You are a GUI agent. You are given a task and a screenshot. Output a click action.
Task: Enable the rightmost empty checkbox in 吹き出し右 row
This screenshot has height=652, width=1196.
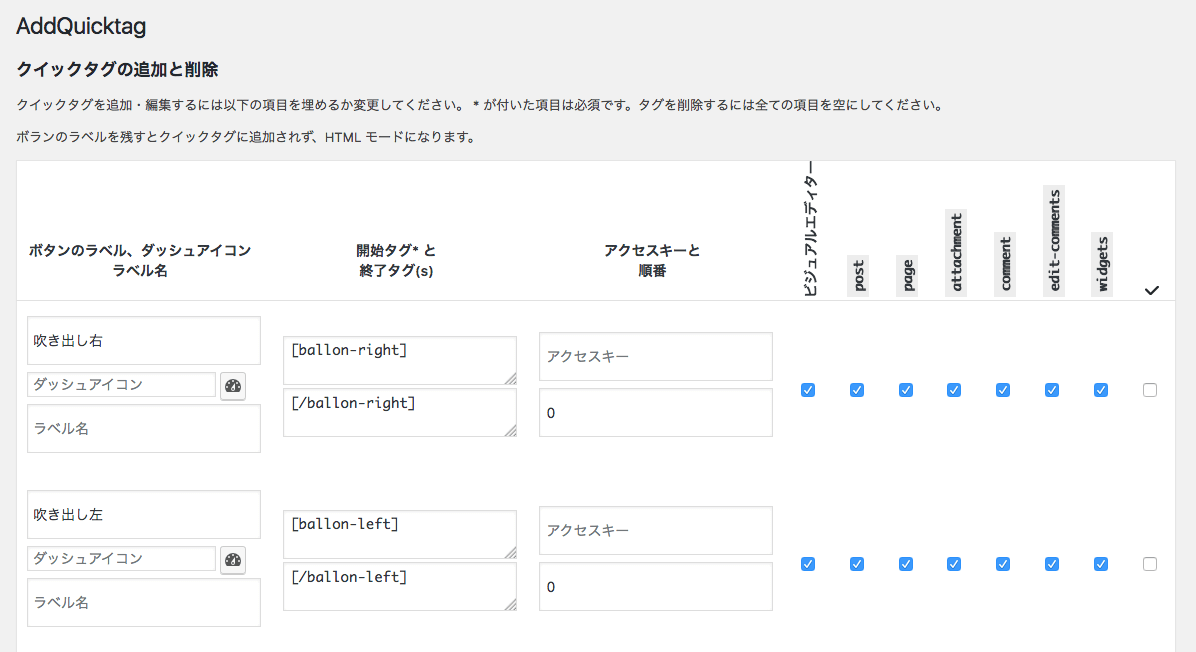(x=1149, y=390)
